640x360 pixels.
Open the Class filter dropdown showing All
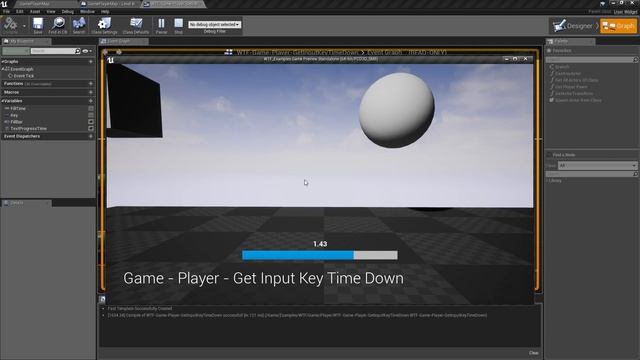(598, 165)
